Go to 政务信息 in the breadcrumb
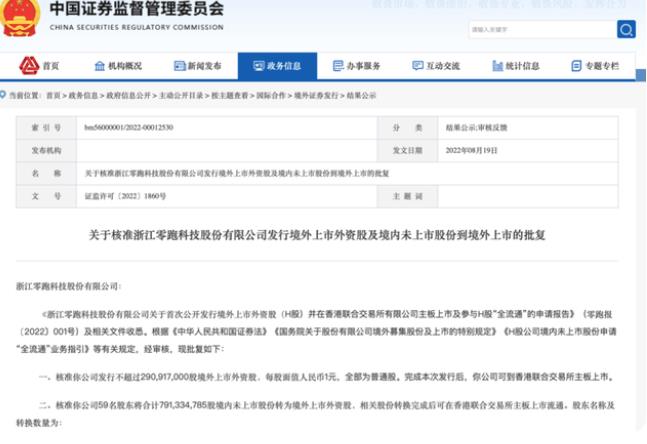The image size is (647, 444). click(83, 95)
